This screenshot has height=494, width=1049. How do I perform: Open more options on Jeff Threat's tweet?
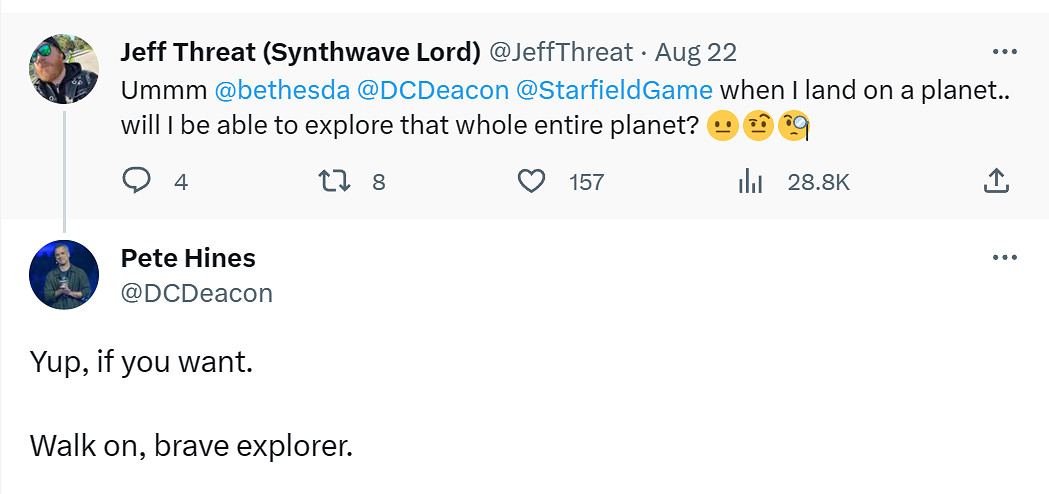click(x=1003, y=52)
